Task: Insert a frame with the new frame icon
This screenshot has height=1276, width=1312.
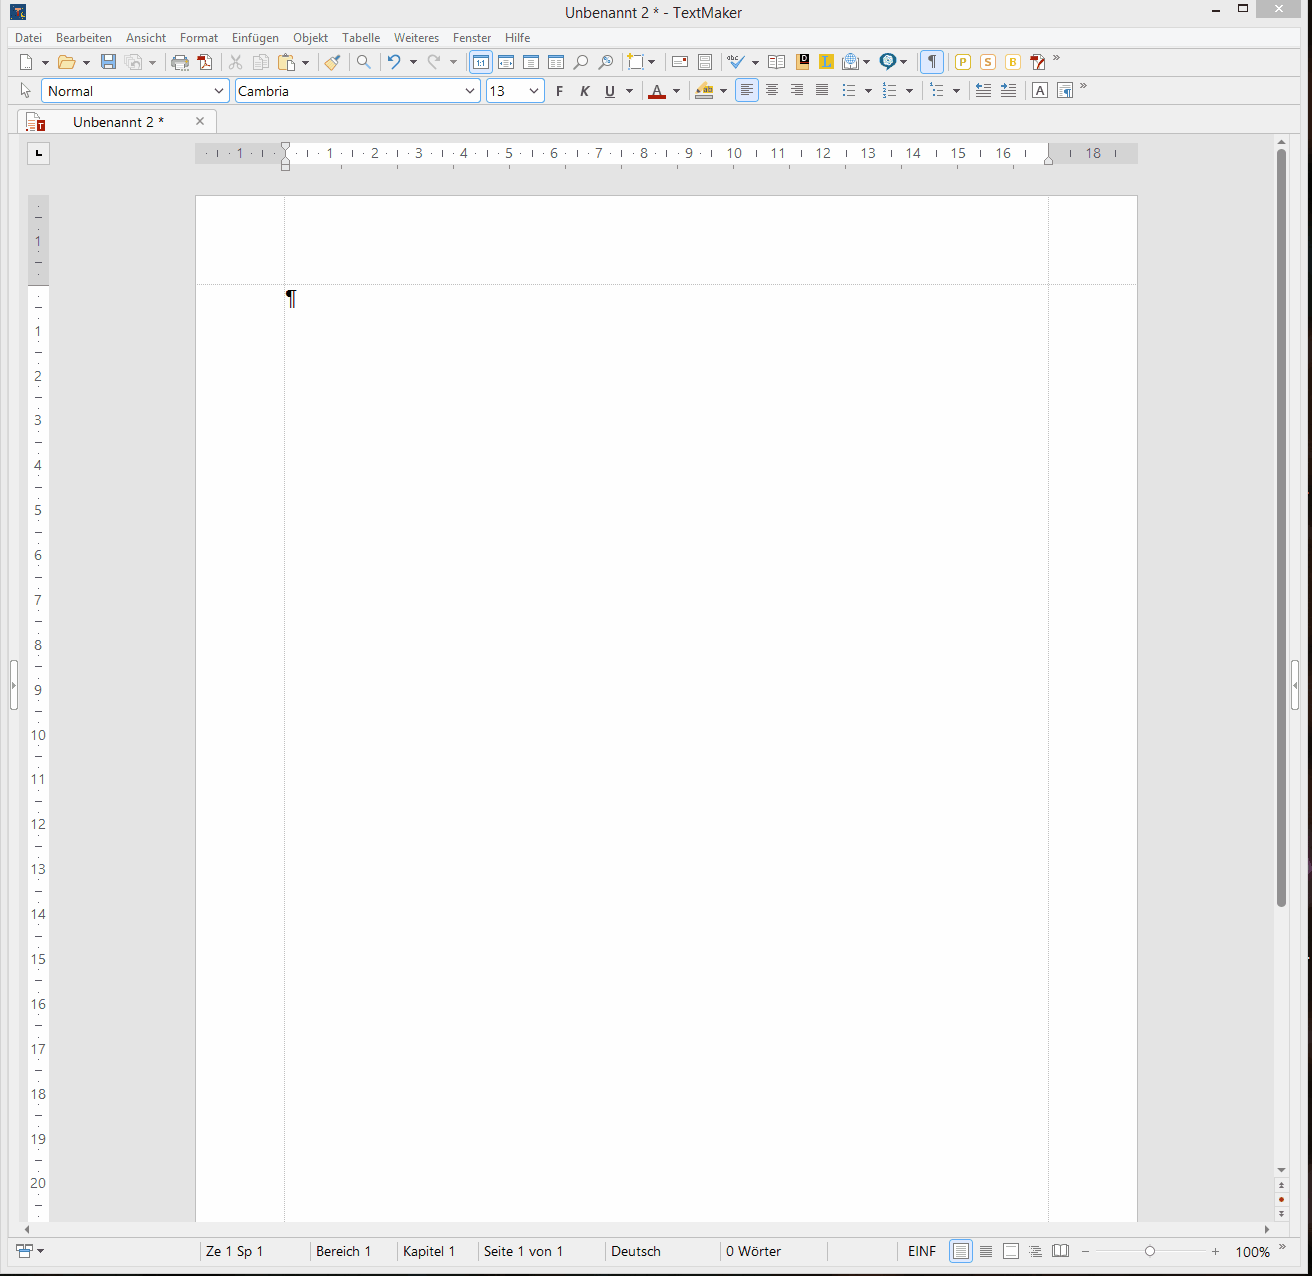Action: point(635,62)
